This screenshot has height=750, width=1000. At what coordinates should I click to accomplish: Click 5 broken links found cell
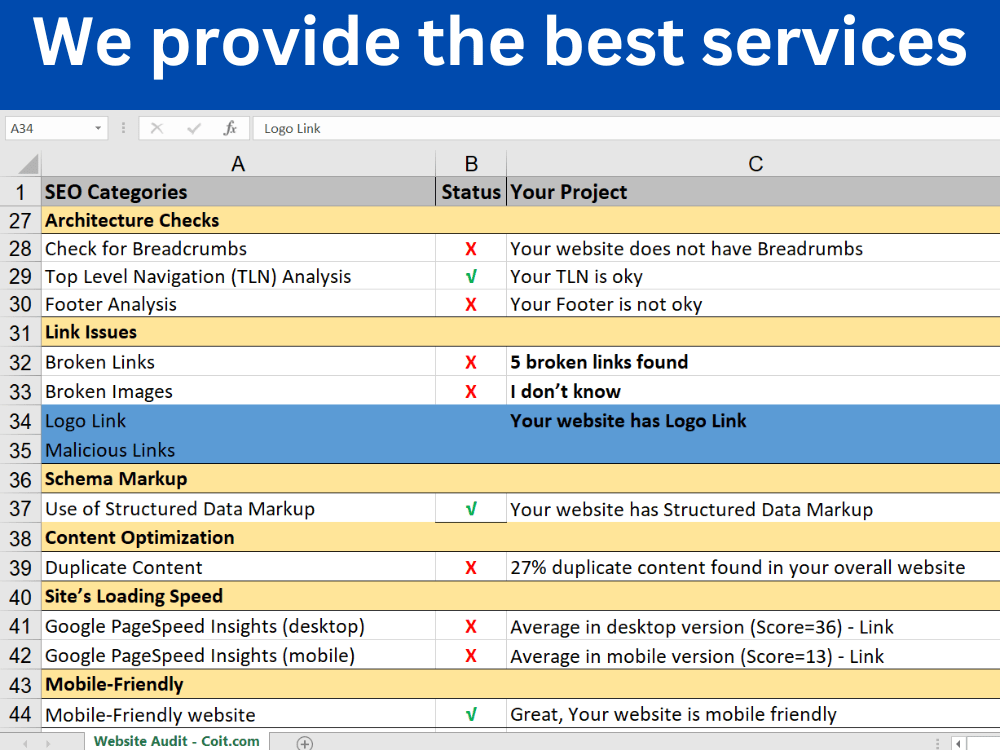tap(754, 362)
